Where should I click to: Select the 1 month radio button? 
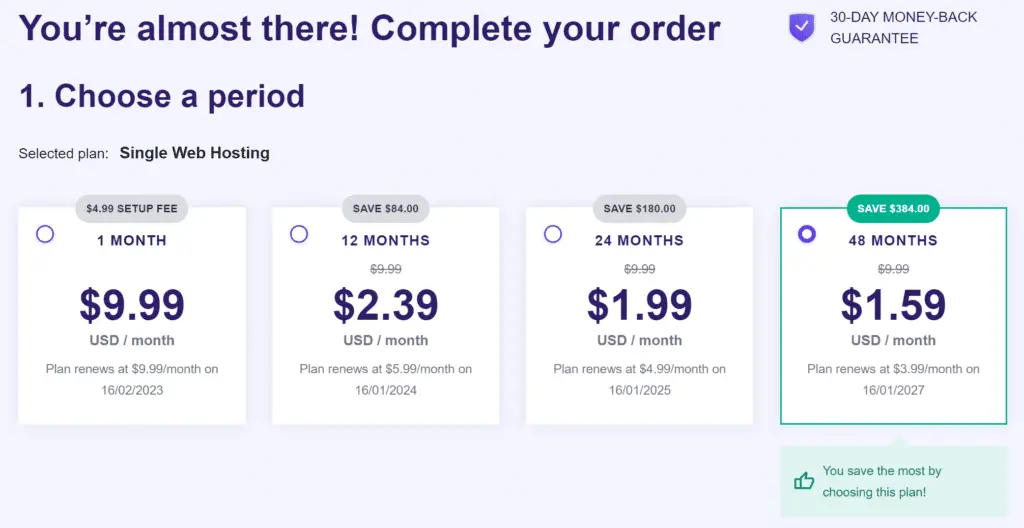(45, 234)
